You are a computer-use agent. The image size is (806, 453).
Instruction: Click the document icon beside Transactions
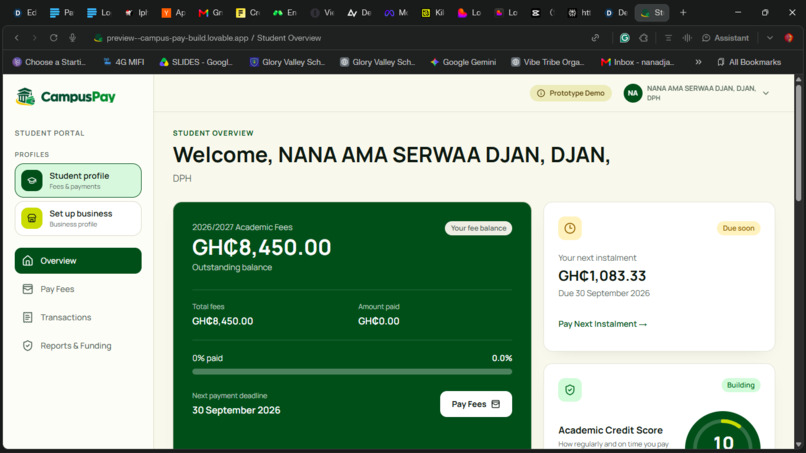click(x=28, y=317)
